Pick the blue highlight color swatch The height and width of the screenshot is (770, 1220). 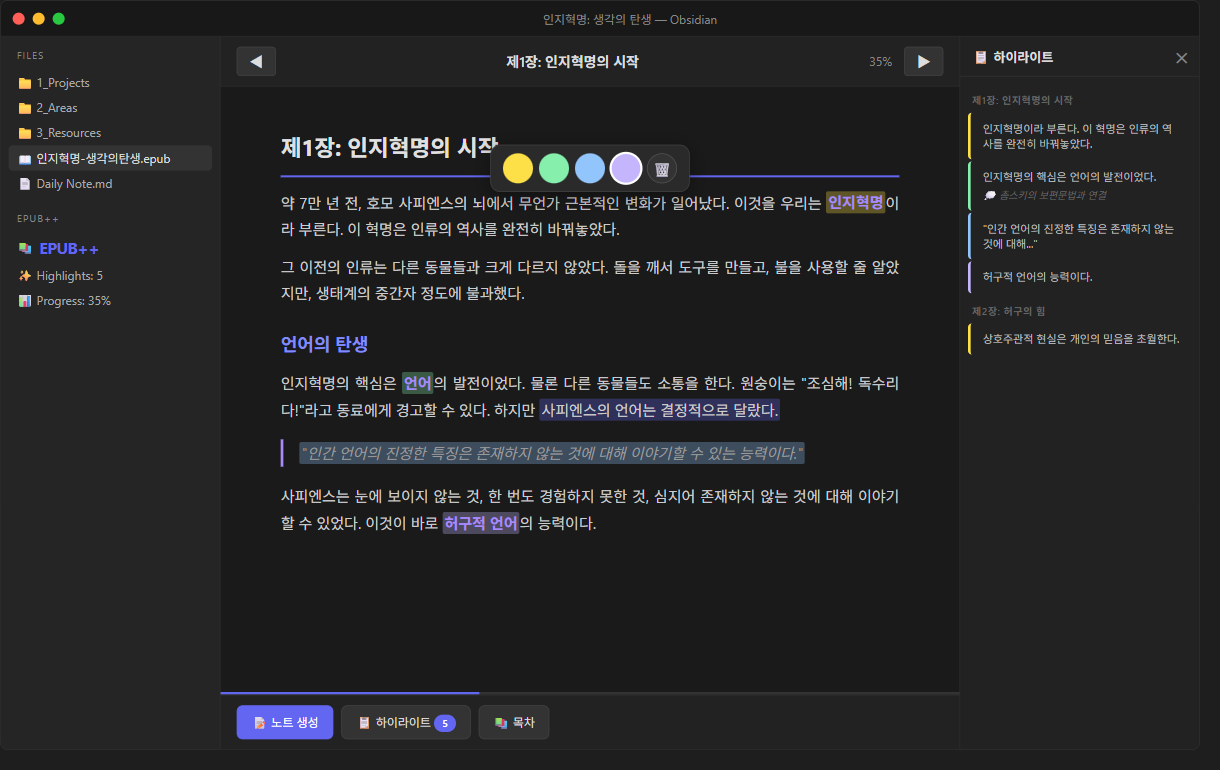590,168
